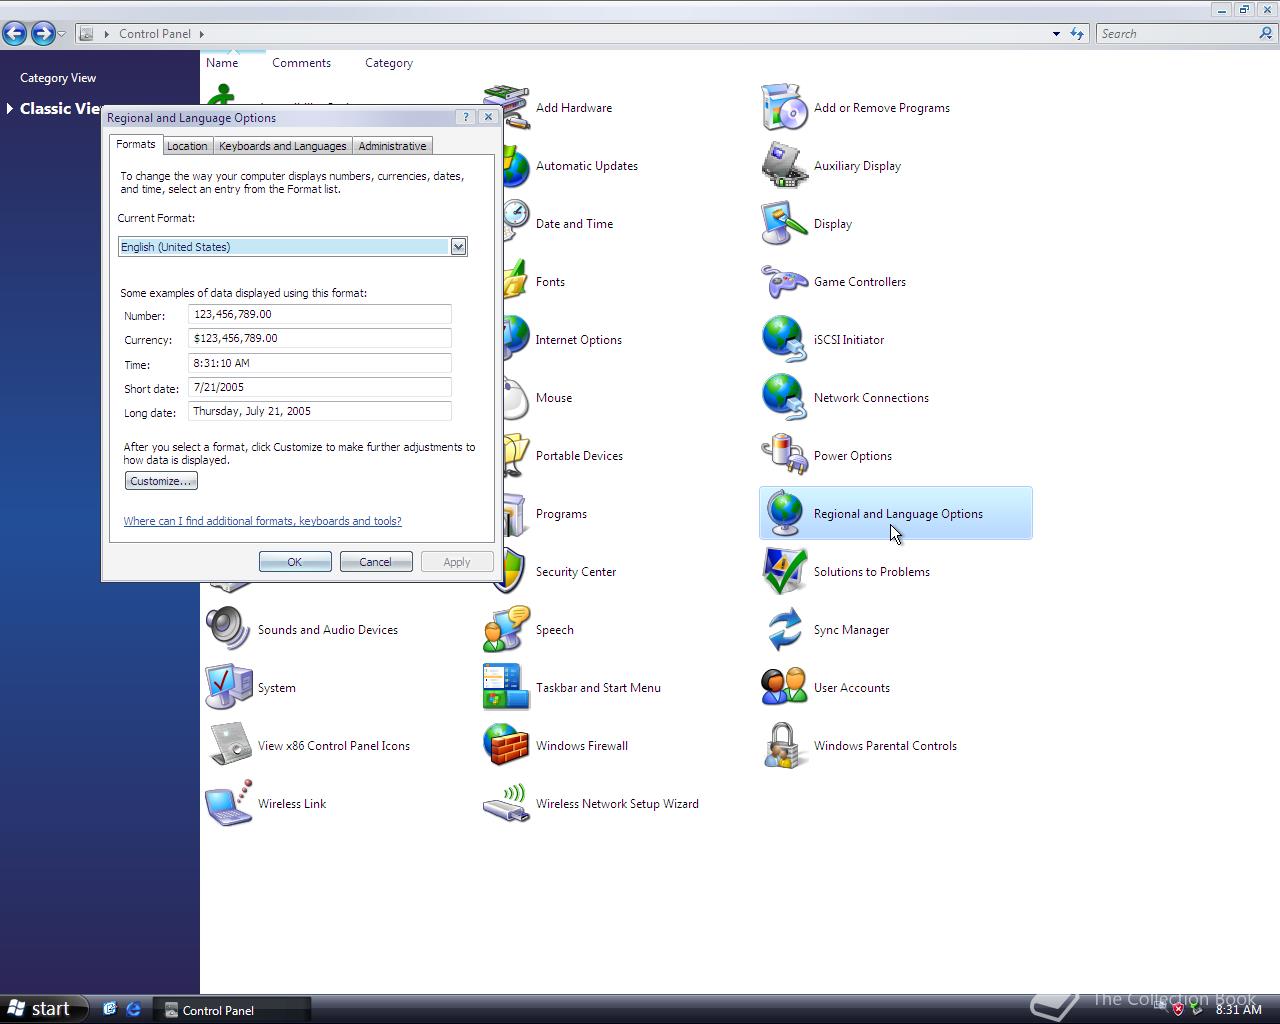This screenshot has height=1024, width=1280.
Task: Click Category View in sidebar
Action: coord(58,78)
